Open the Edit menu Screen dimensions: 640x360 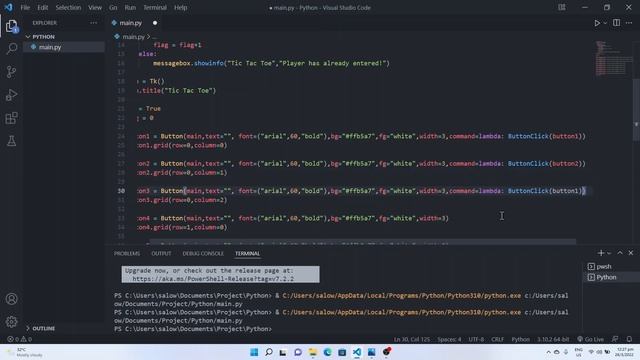pyautogui.click(x=42, y=7)
